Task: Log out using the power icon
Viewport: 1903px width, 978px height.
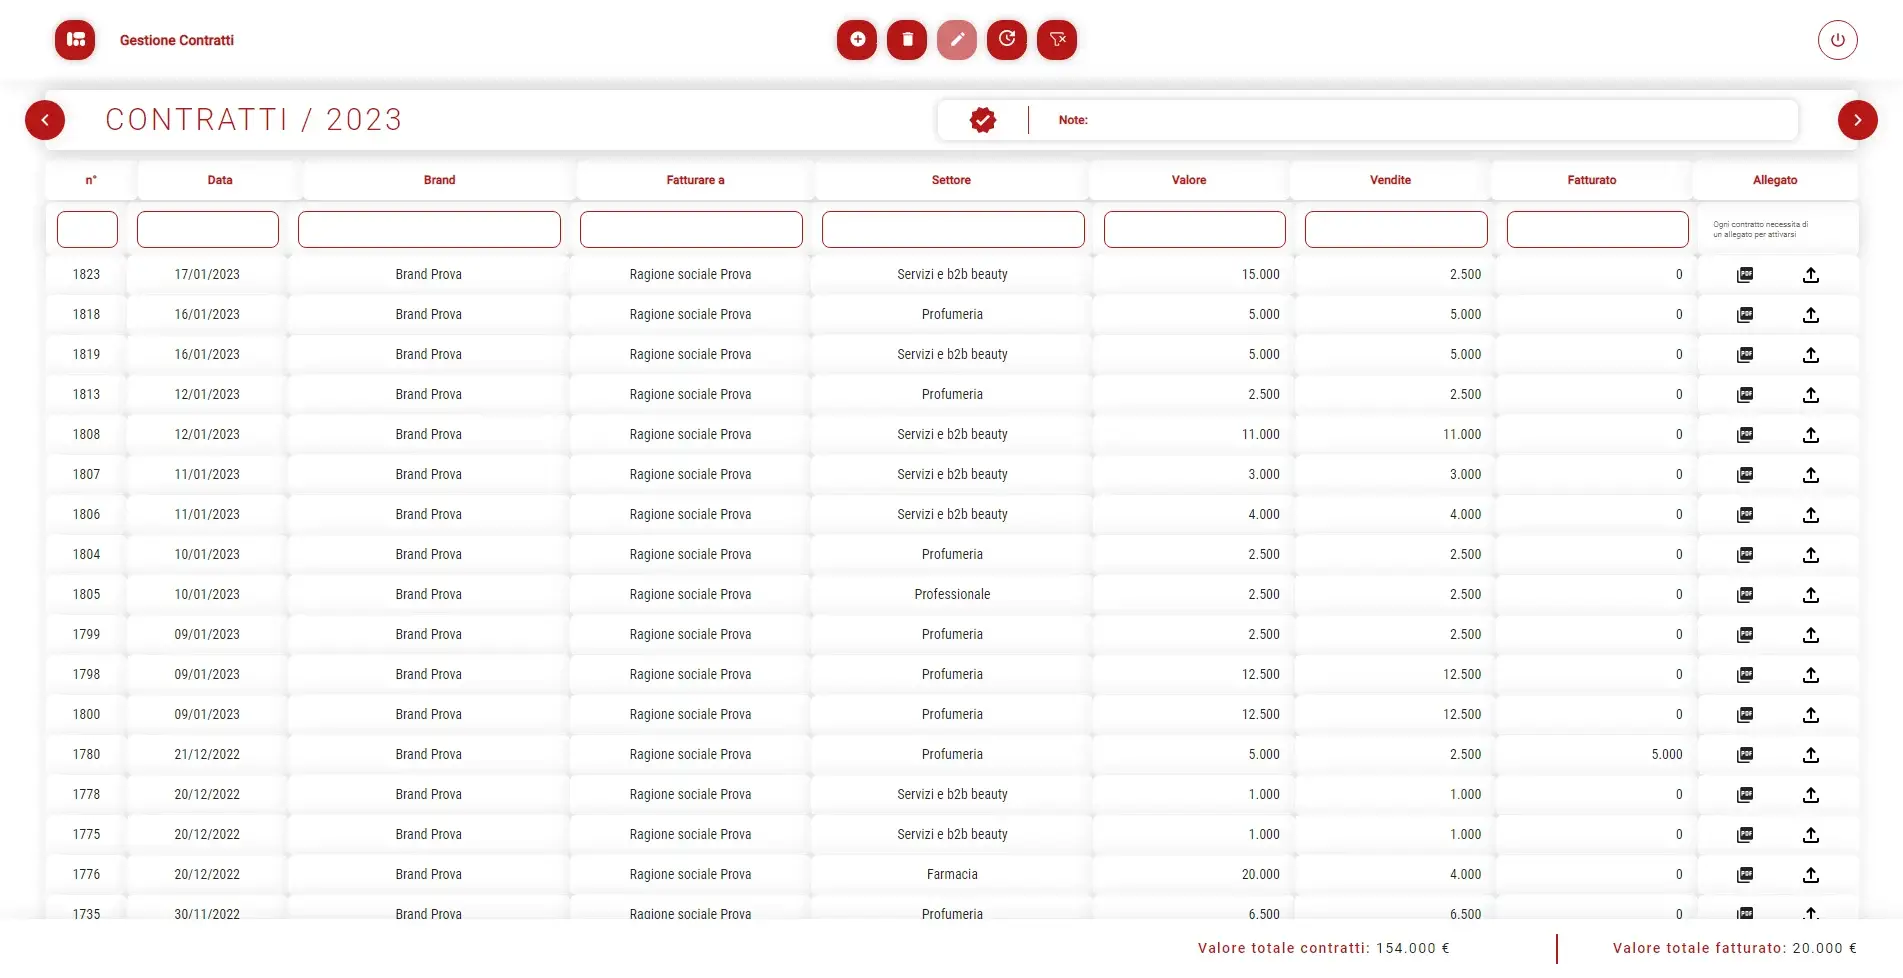Action: (x=1838, y=40)
